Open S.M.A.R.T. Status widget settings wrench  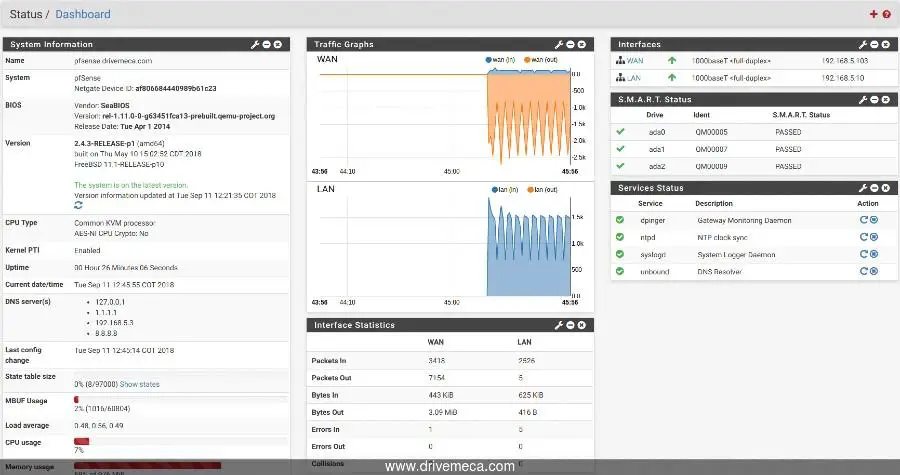coord(863,99)
